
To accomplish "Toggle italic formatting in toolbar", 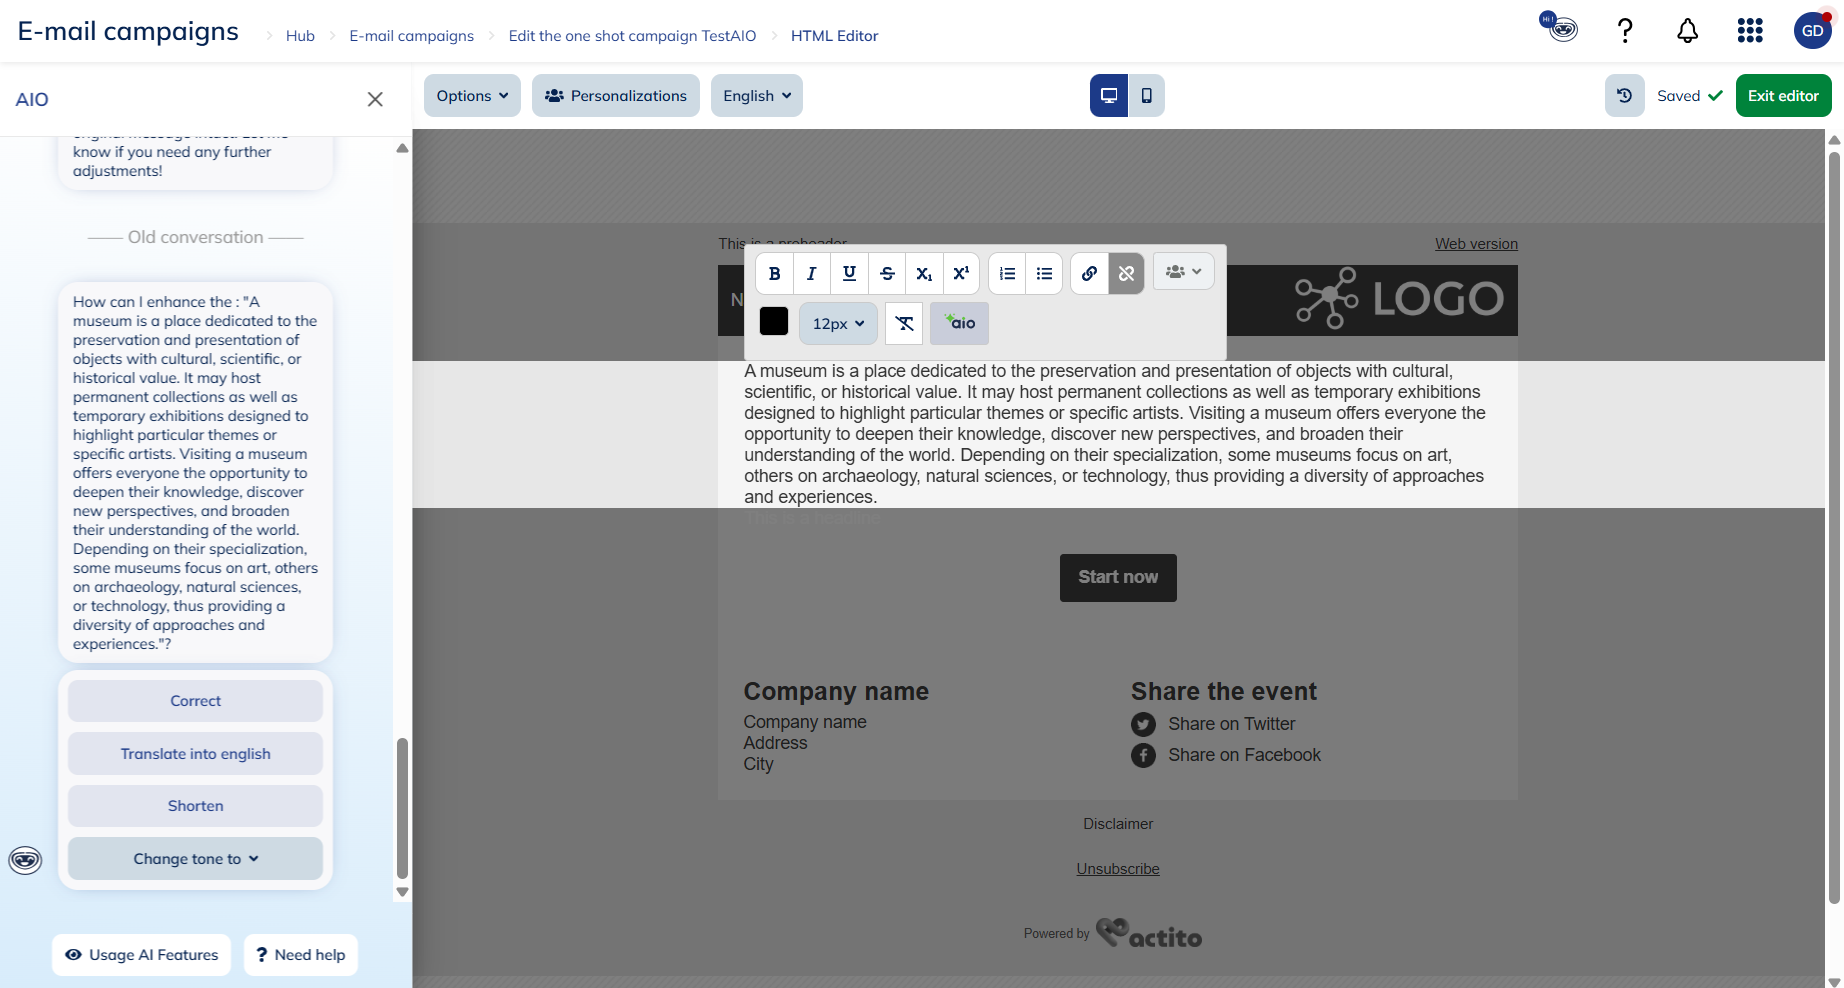I will point(811,274).
